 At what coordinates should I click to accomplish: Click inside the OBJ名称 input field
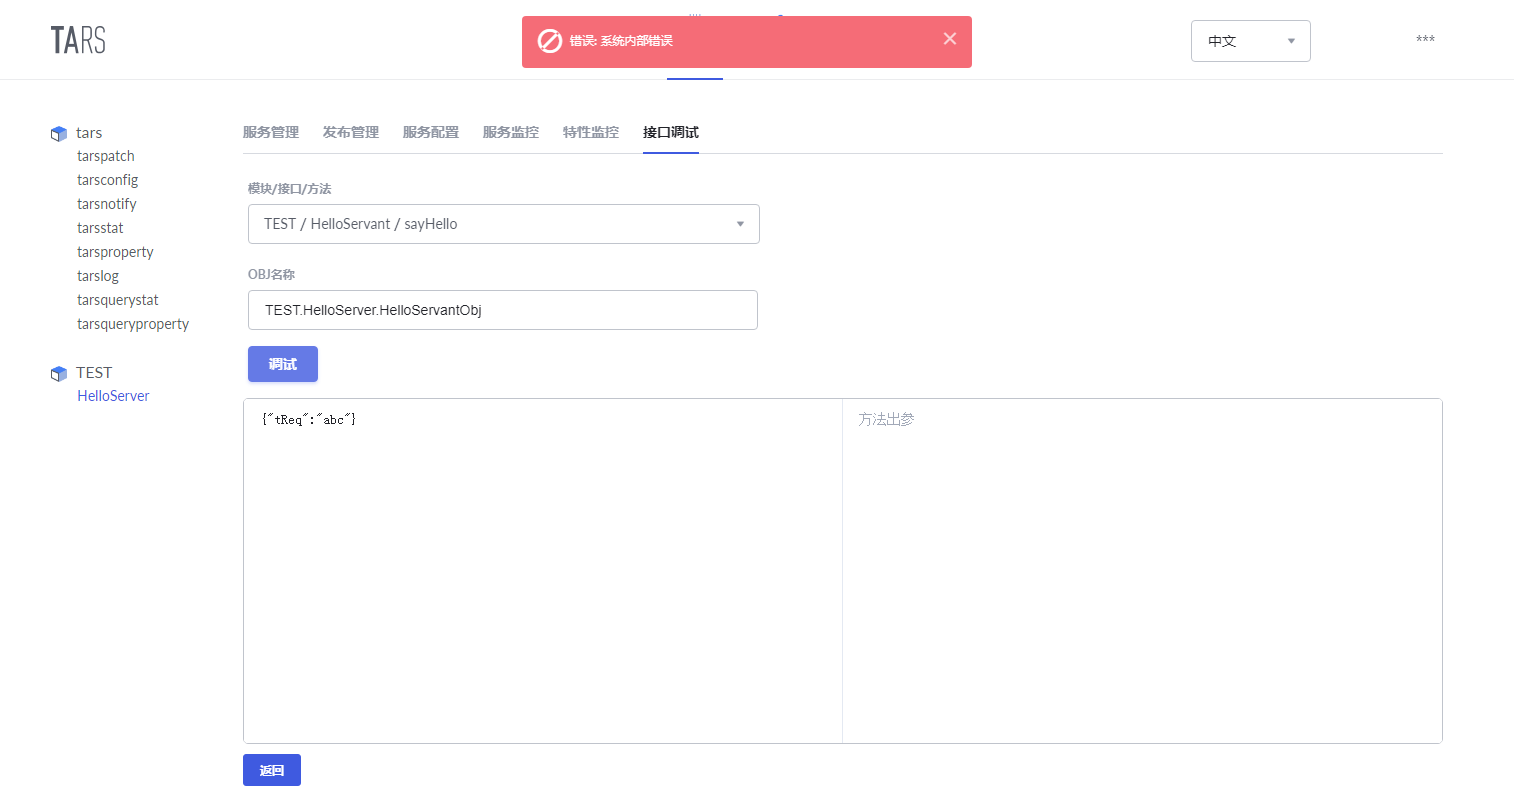503,310
